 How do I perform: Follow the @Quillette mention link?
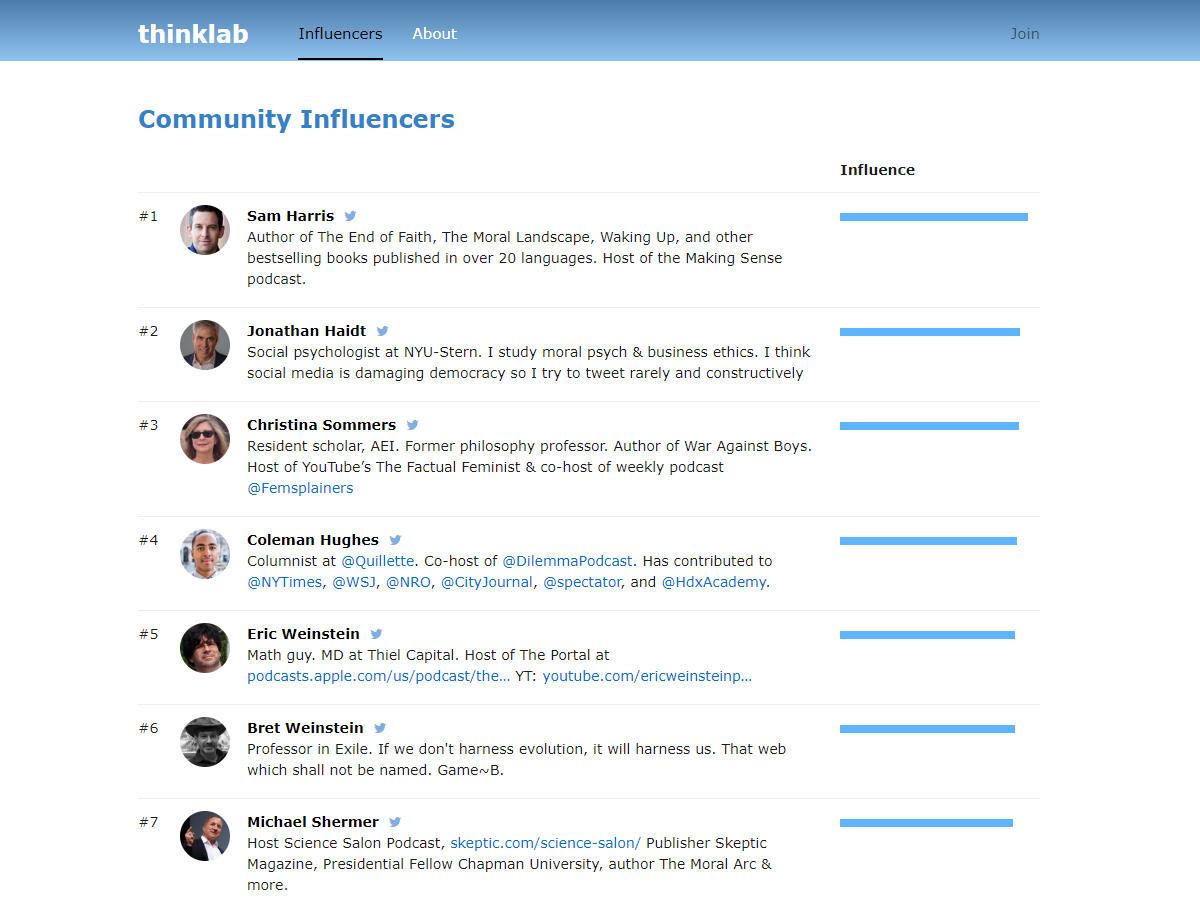[377, 561]
